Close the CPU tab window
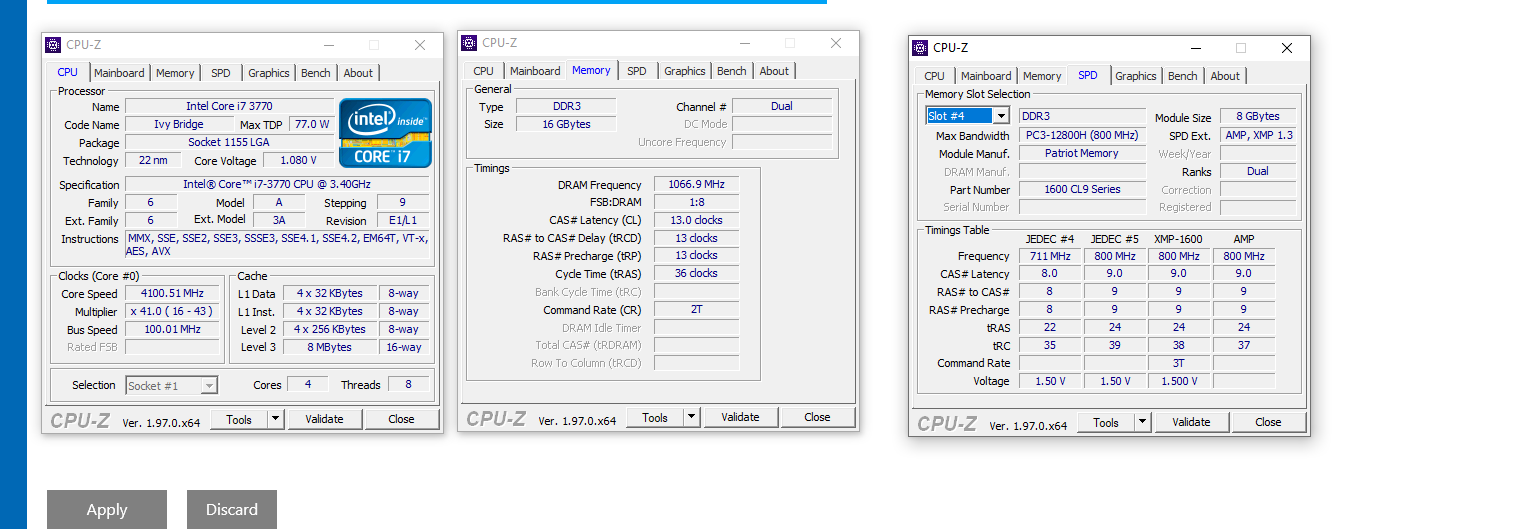Screen dimensions: 1534x529 pos(420,45)
